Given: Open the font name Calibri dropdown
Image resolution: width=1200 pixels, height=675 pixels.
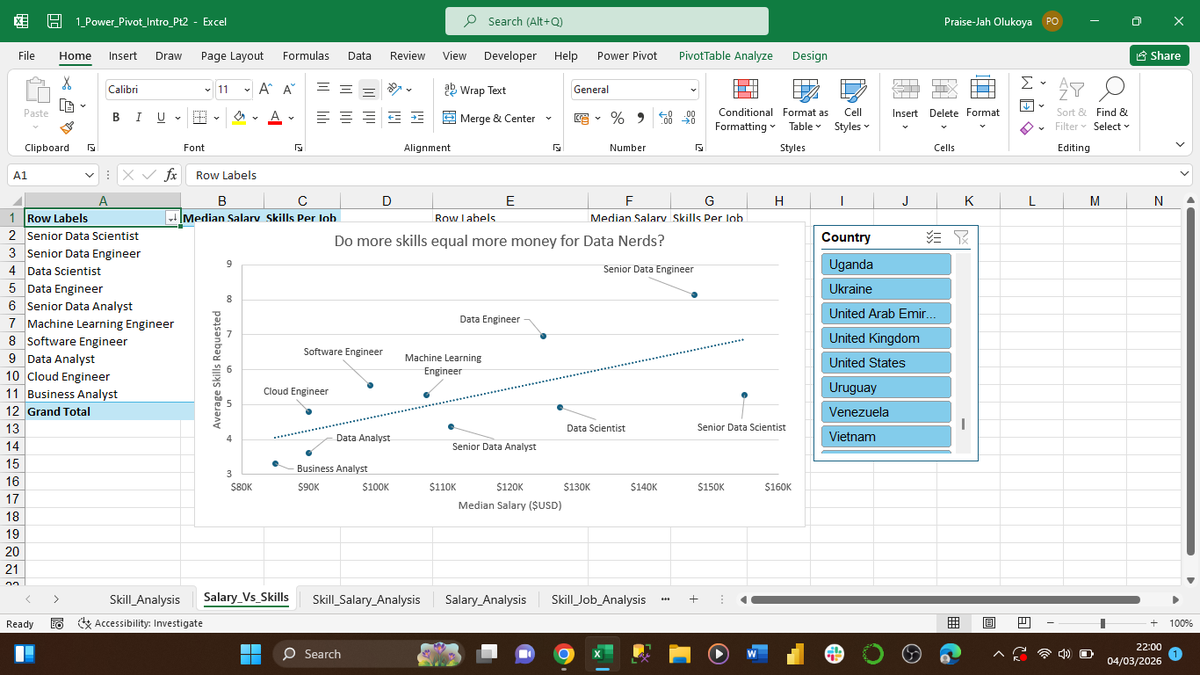Looking at the screenshot, I should (206, 90).
